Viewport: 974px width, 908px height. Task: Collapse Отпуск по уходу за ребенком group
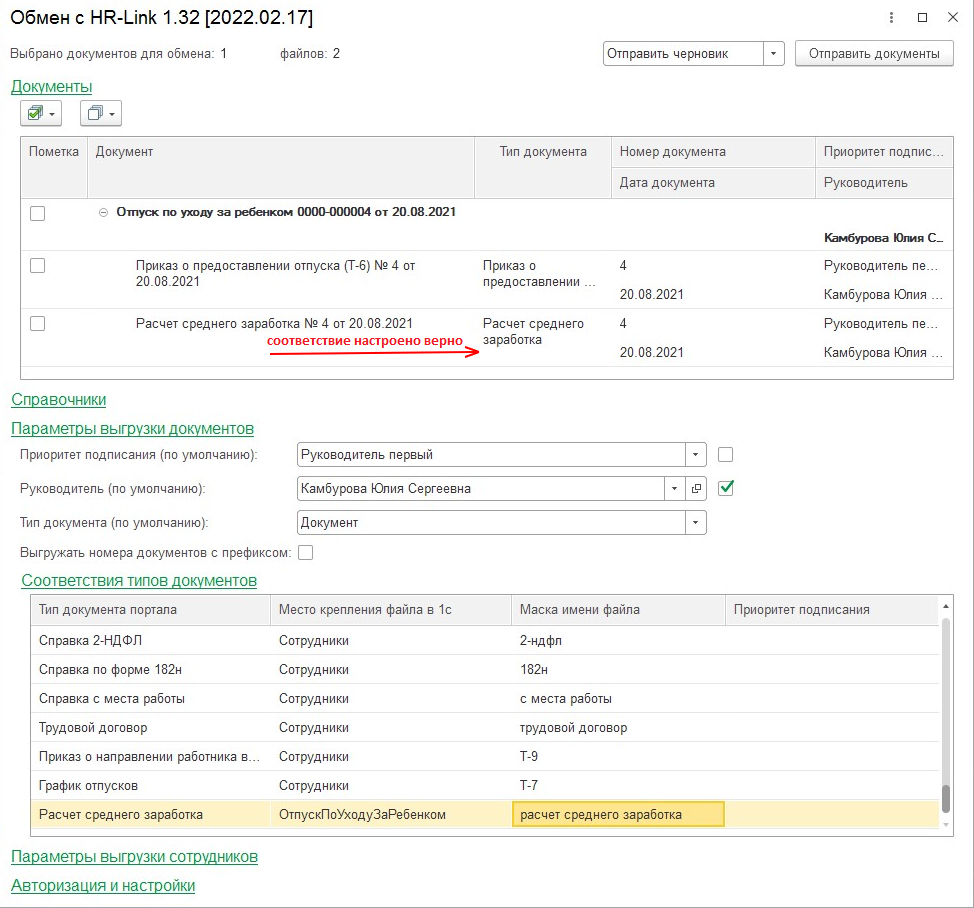[x=104, y=212]
